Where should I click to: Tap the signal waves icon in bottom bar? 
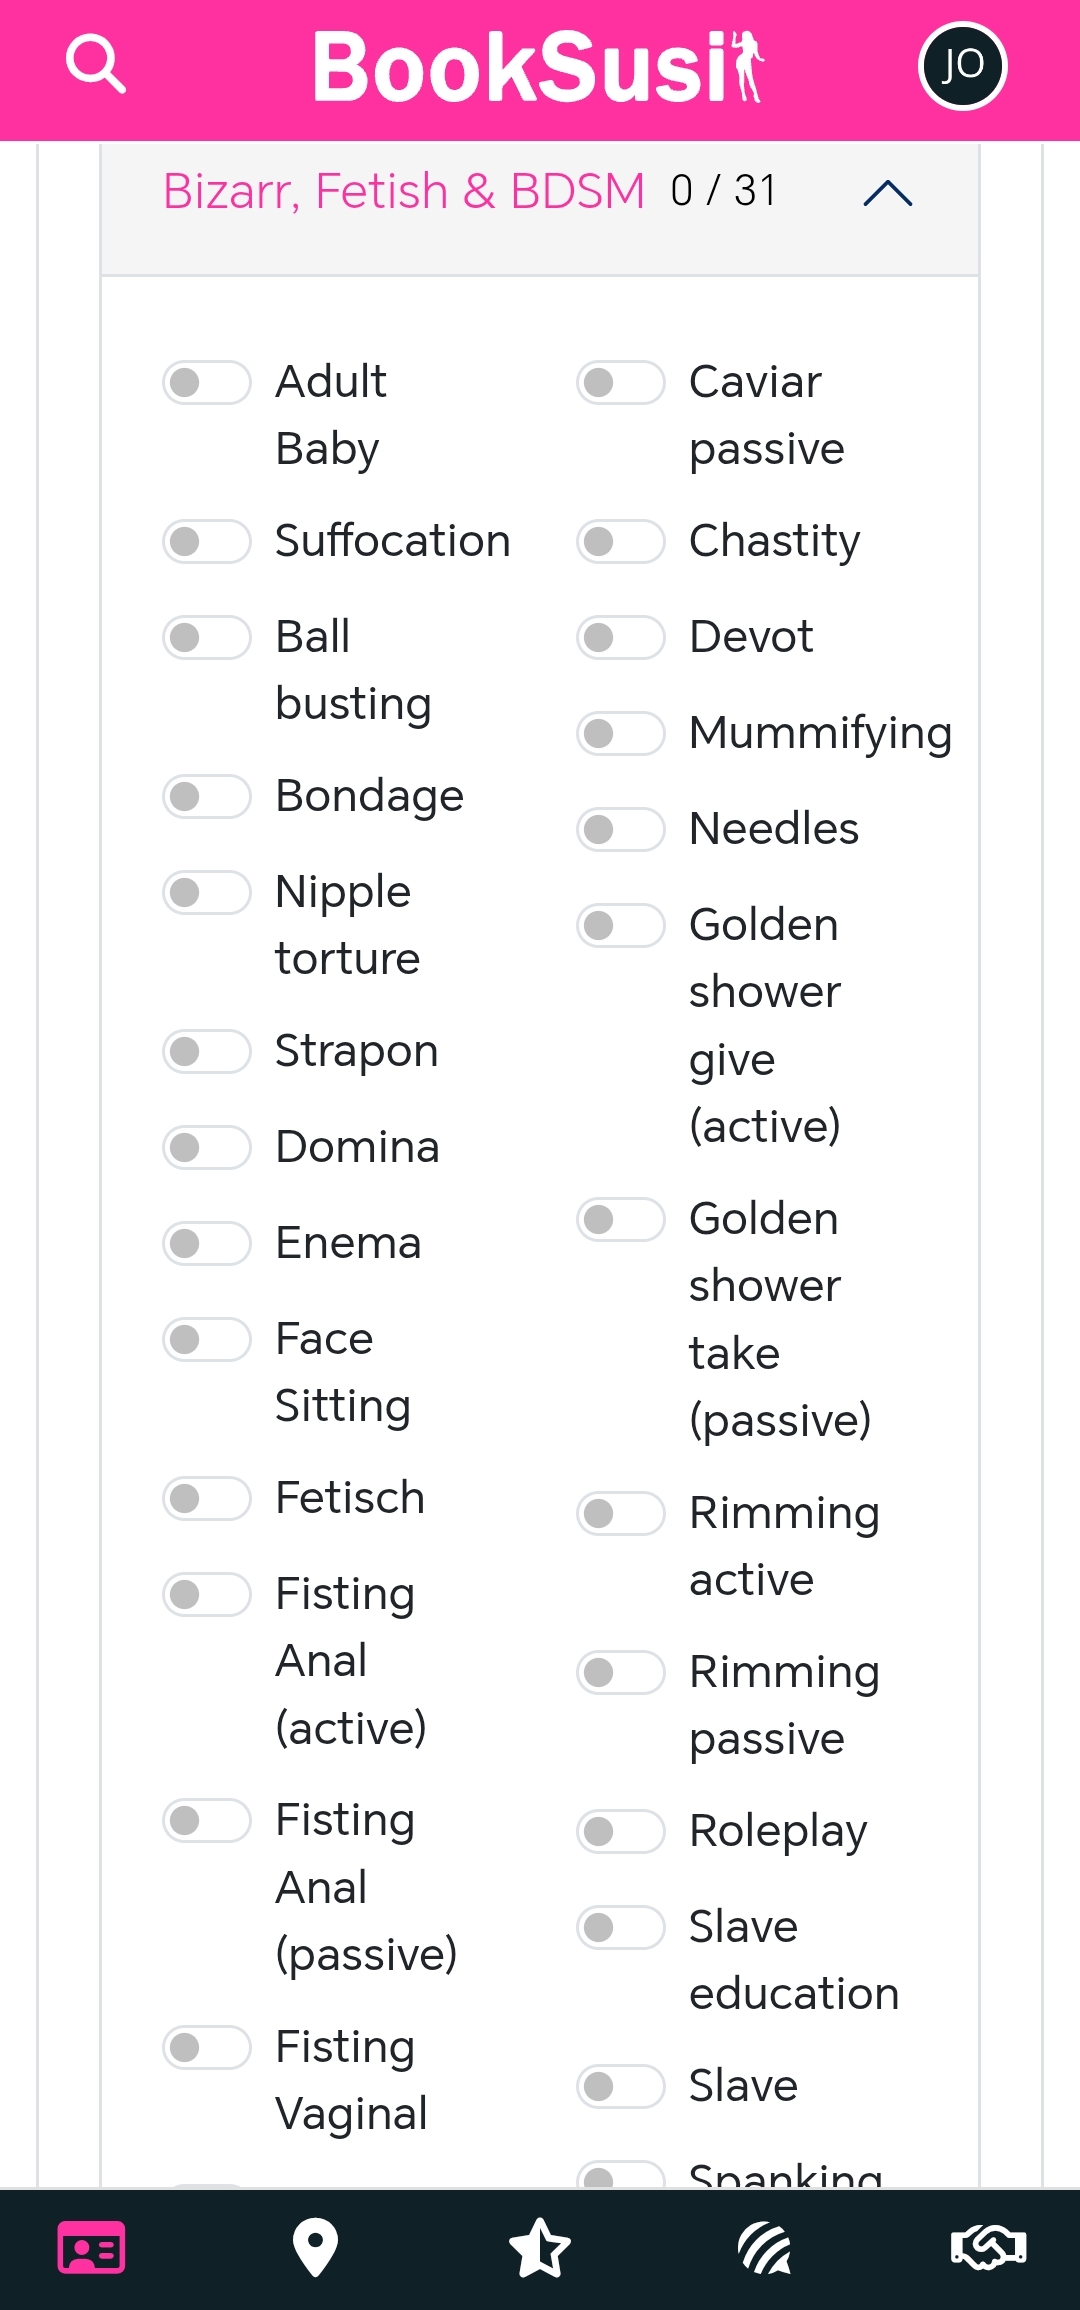[765, 2247]
